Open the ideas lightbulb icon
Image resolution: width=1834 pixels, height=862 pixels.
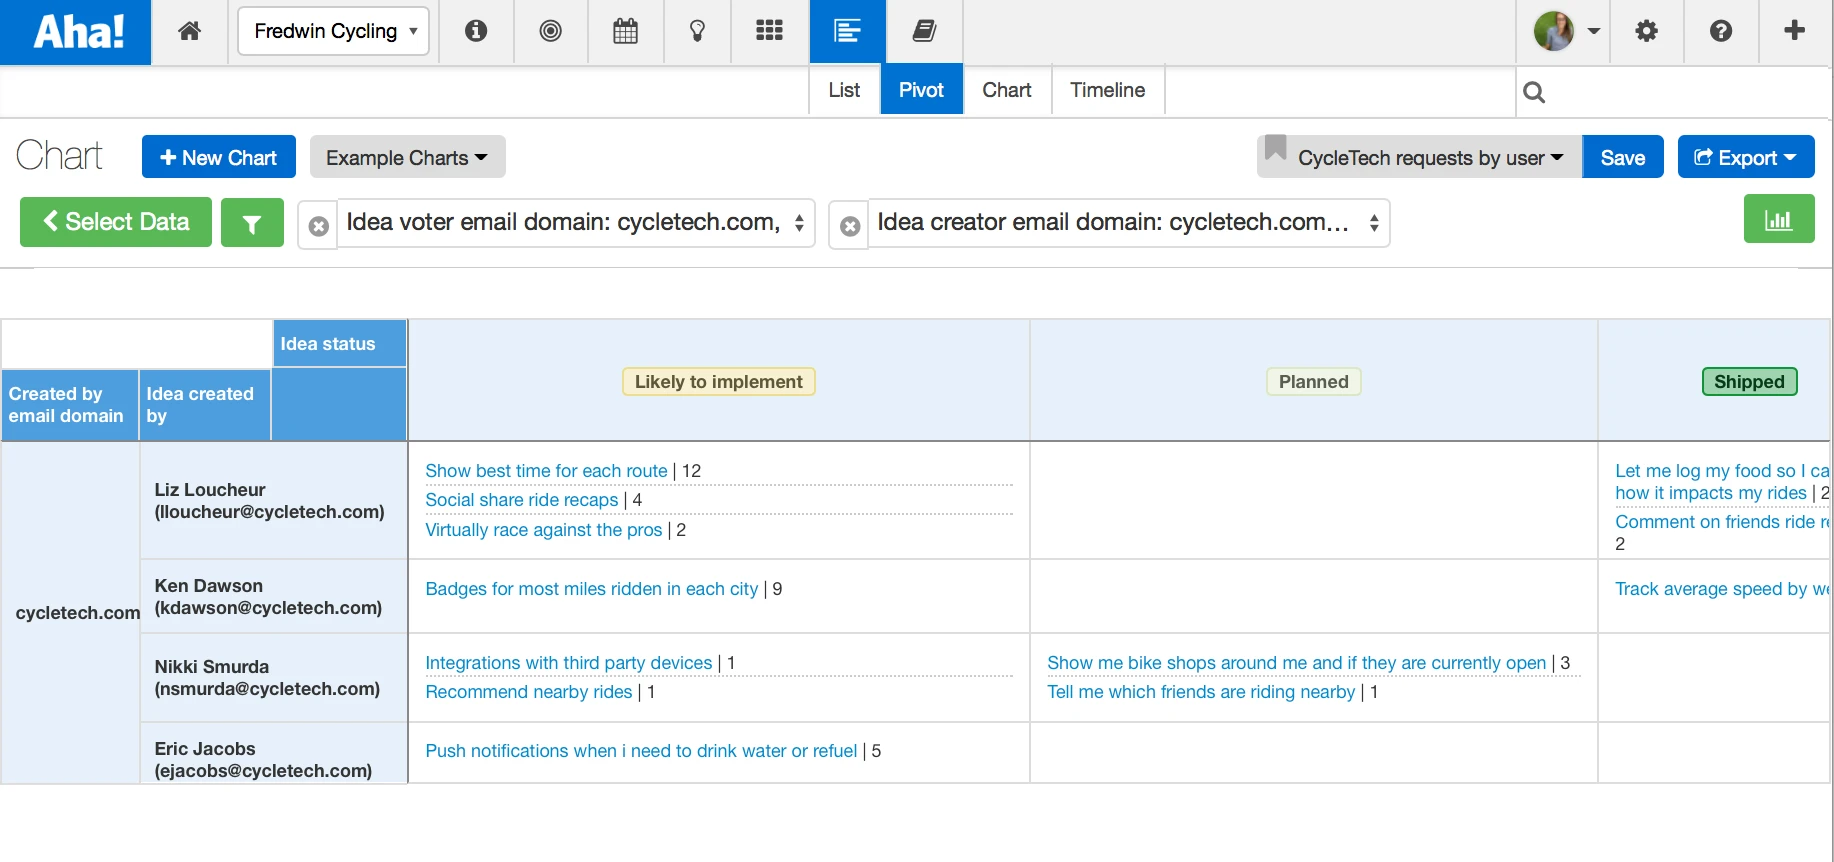tap(698, 31)
